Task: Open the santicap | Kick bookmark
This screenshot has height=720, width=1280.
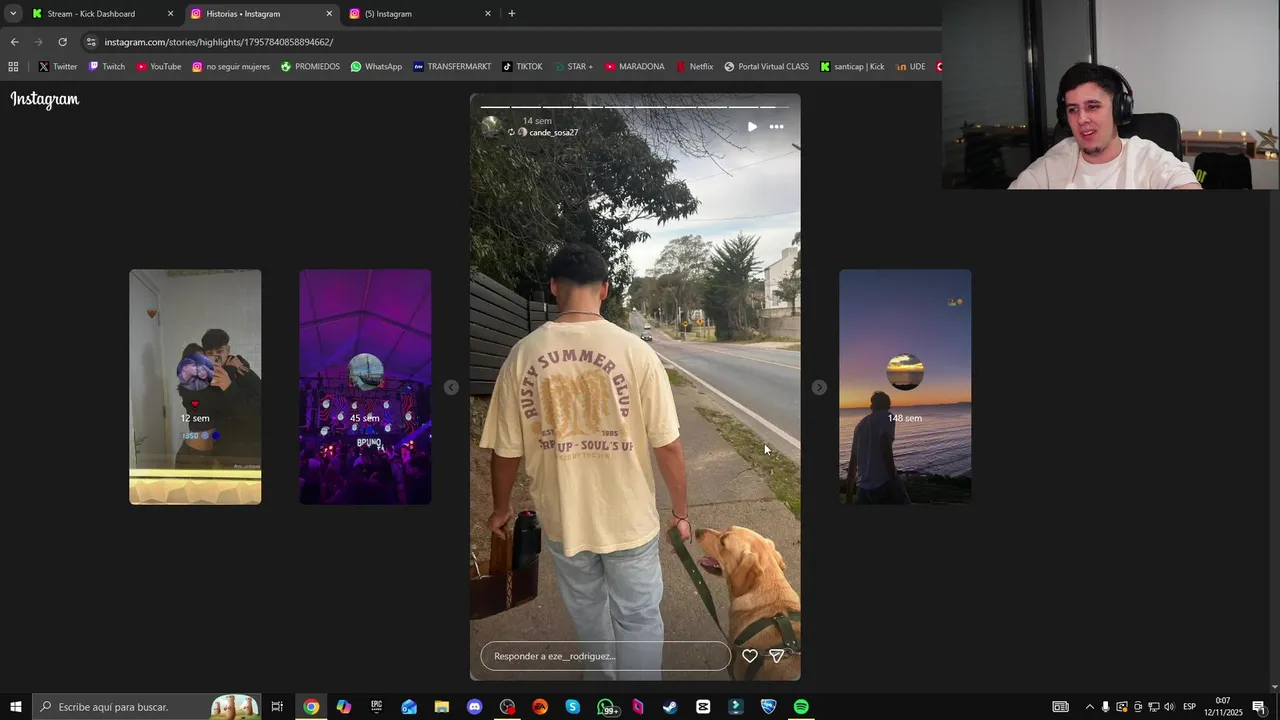Action: tap(852, 67)
